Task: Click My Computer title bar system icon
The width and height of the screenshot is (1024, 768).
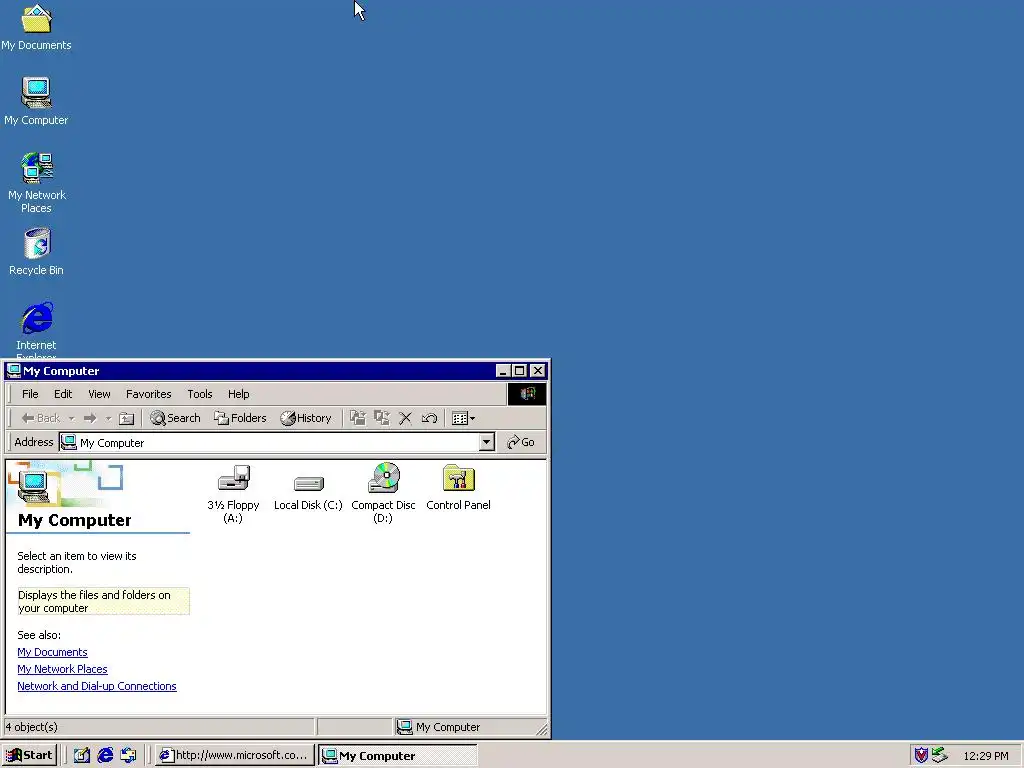Action: click(14, 371)
